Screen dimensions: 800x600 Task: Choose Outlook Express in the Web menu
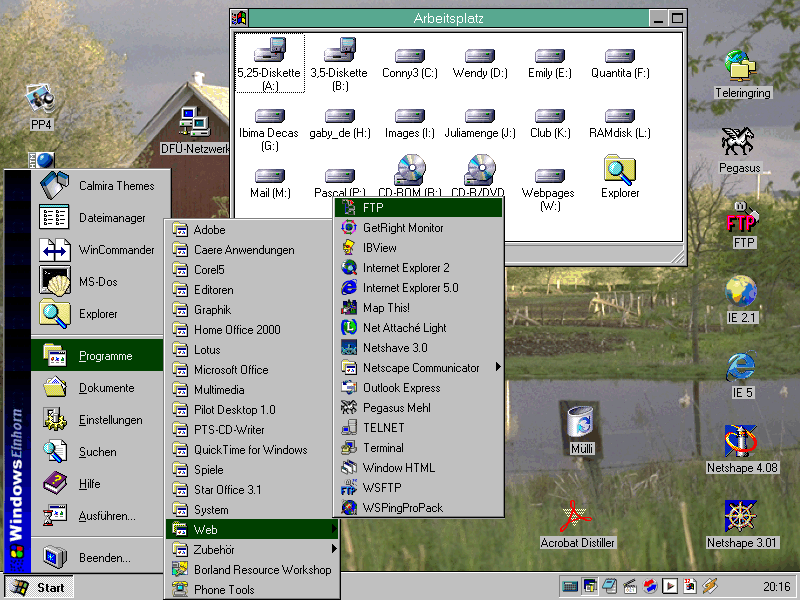coord(401,388)
